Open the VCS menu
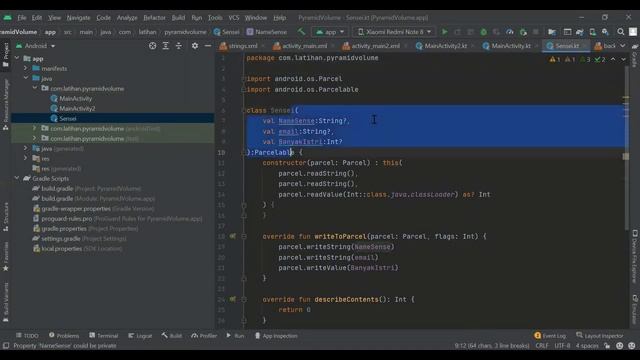Image resolution: width=640 pixels, height=360 pixels. tap(233, 18)
